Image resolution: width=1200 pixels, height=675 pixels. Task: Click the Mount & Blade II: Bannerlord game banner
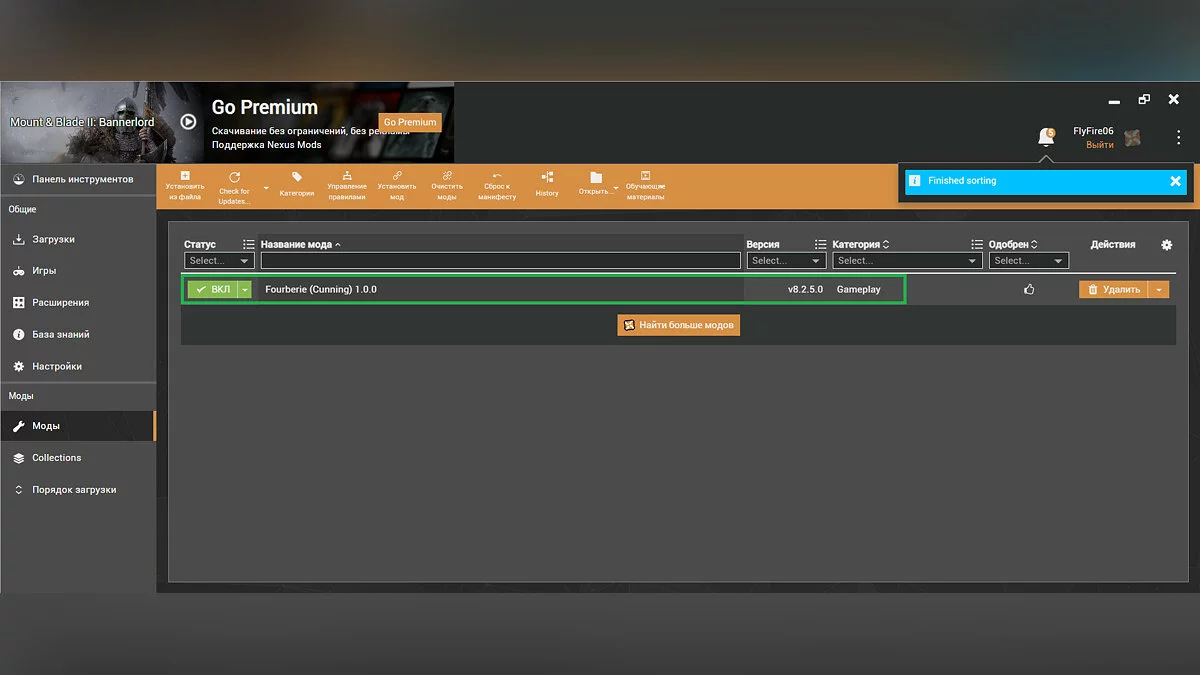point(82,122)
